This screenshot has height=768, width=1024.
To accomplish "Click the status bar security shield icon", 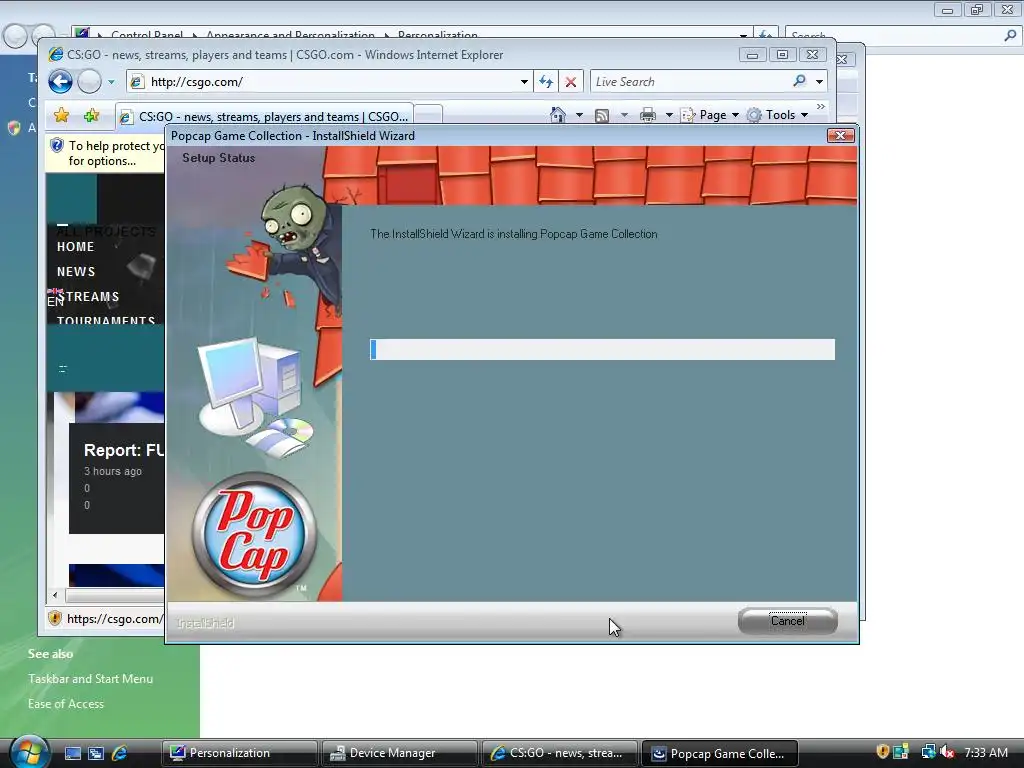I will coord(55,618).
